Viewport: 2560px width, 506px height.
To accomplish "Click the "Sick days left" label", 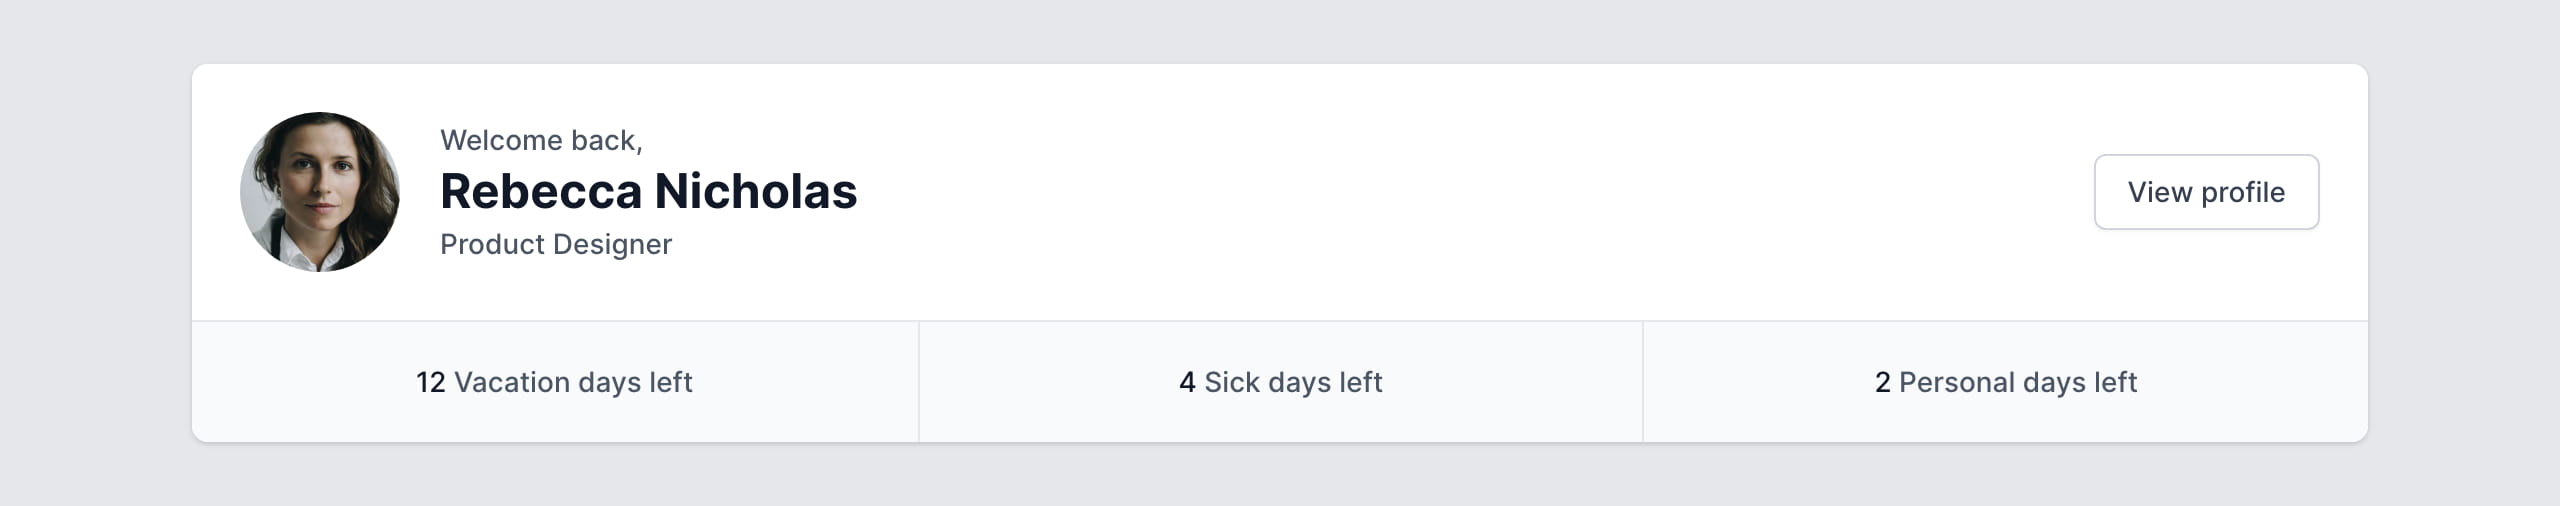I will point(1293,382).
